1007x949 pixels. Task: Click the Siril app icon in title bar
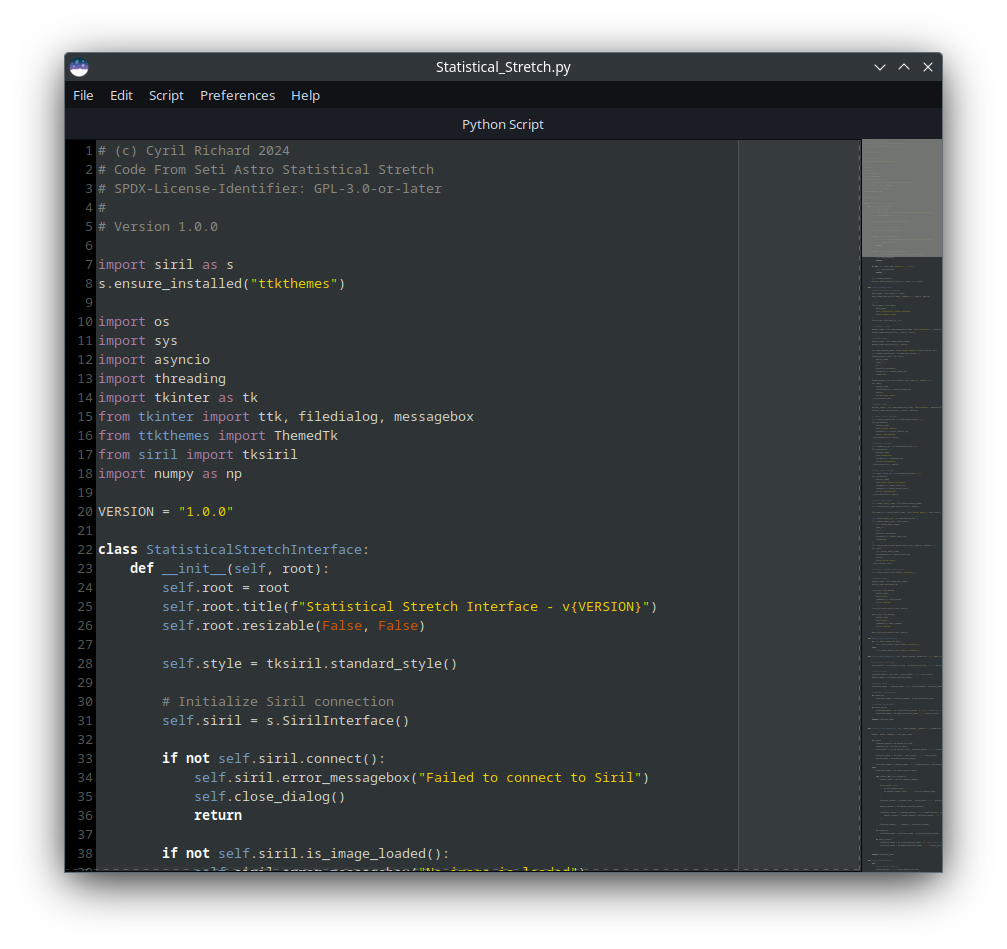79,67
